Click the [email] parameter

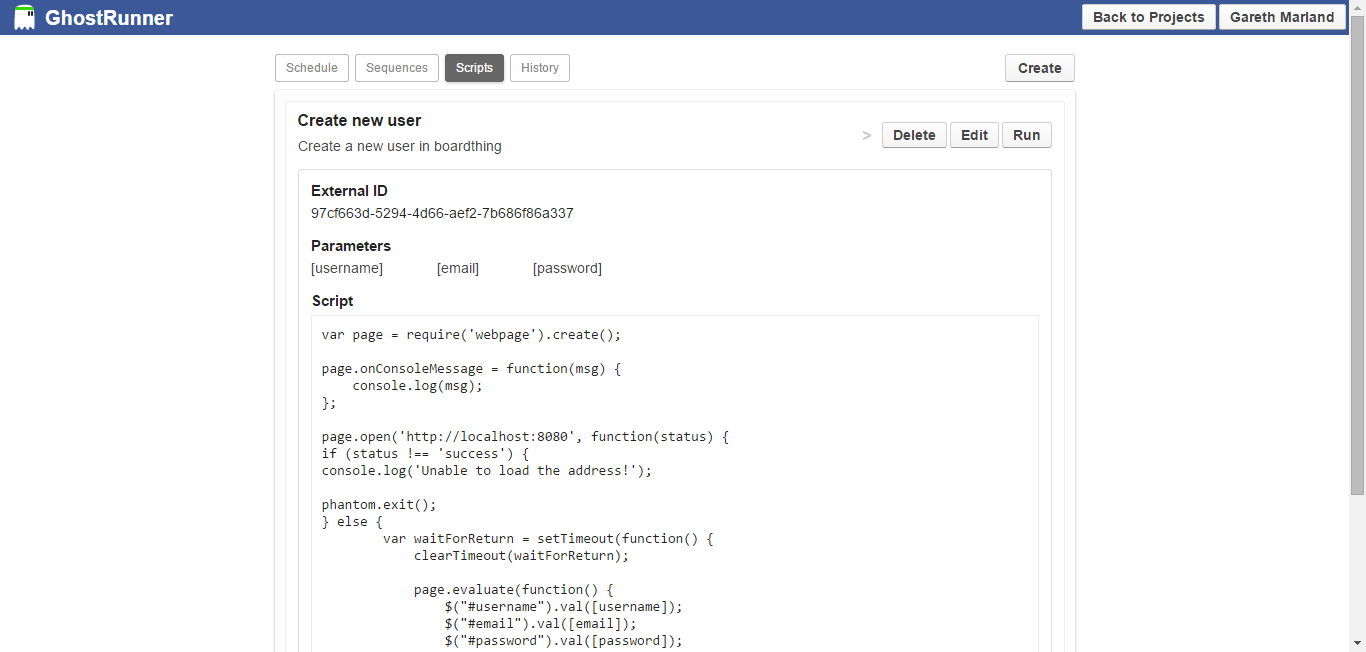tap(458, 268)
